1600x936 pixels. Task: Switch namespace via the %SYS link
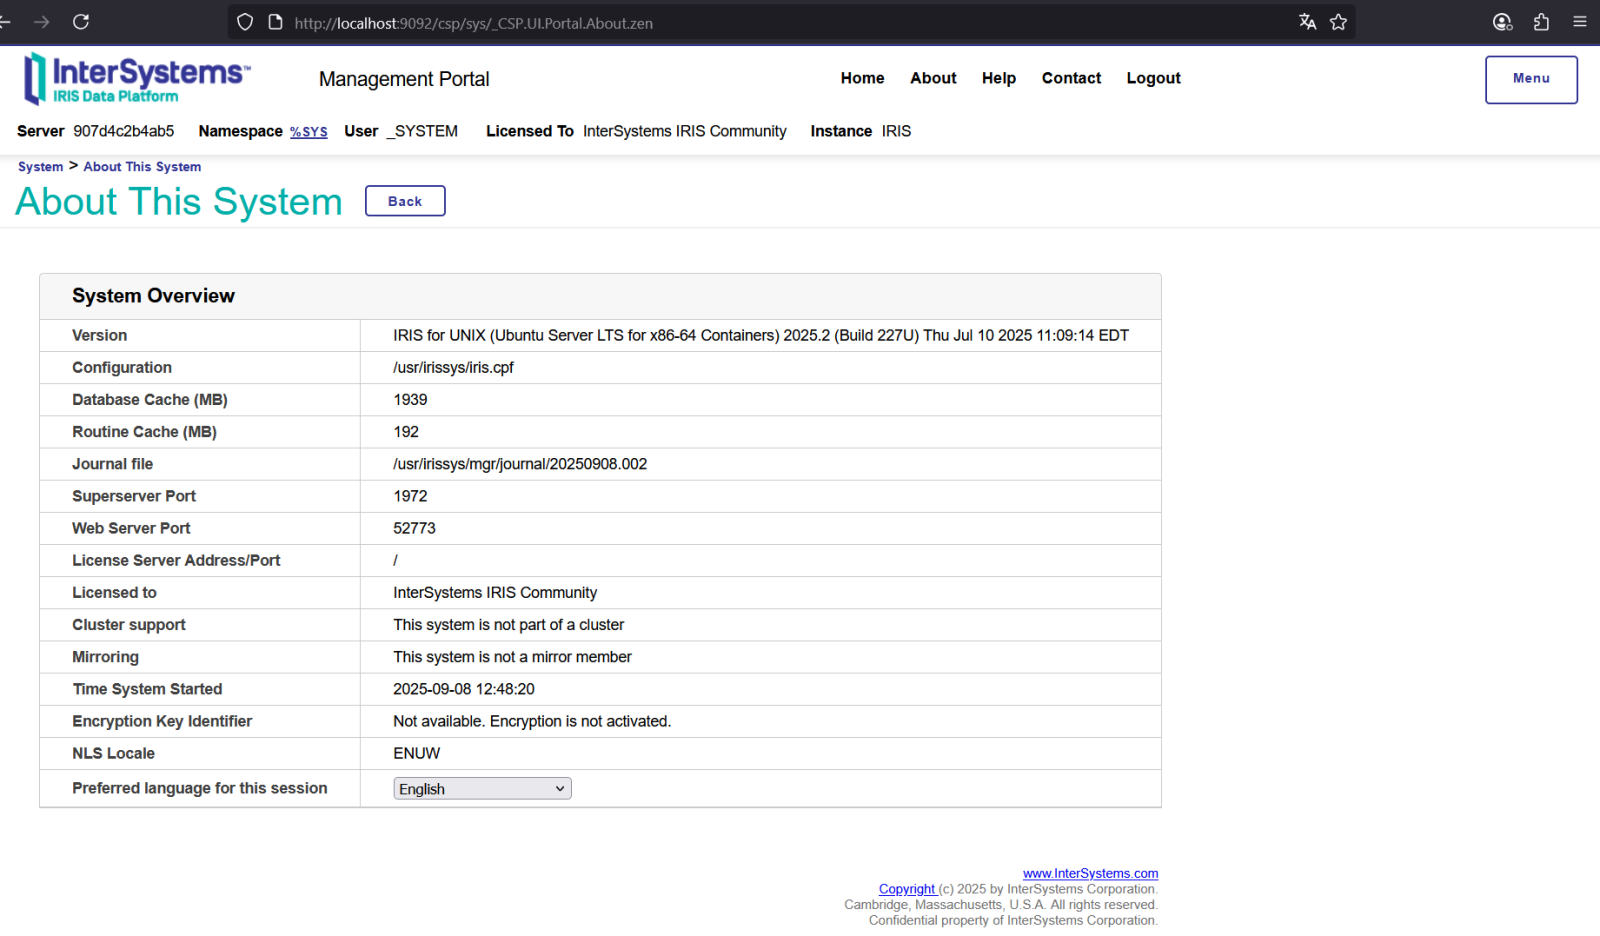(x=308, y=132)
